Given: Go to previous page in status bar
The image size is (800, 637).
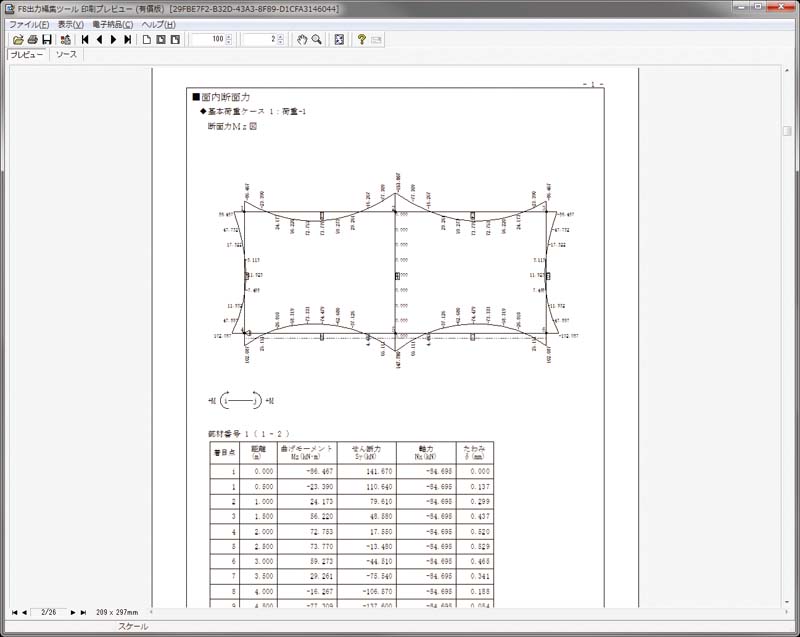Looking at the screenshot, I should (24, 612).
